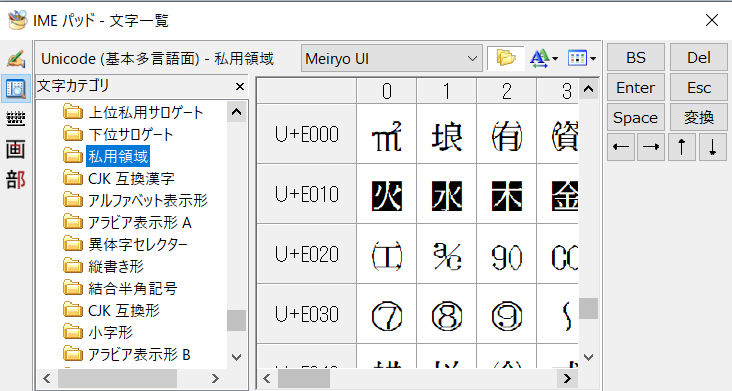Screen dimensions: 732x391
Task: Click character grid scroll up arrow
Action: tap(589, 89)
